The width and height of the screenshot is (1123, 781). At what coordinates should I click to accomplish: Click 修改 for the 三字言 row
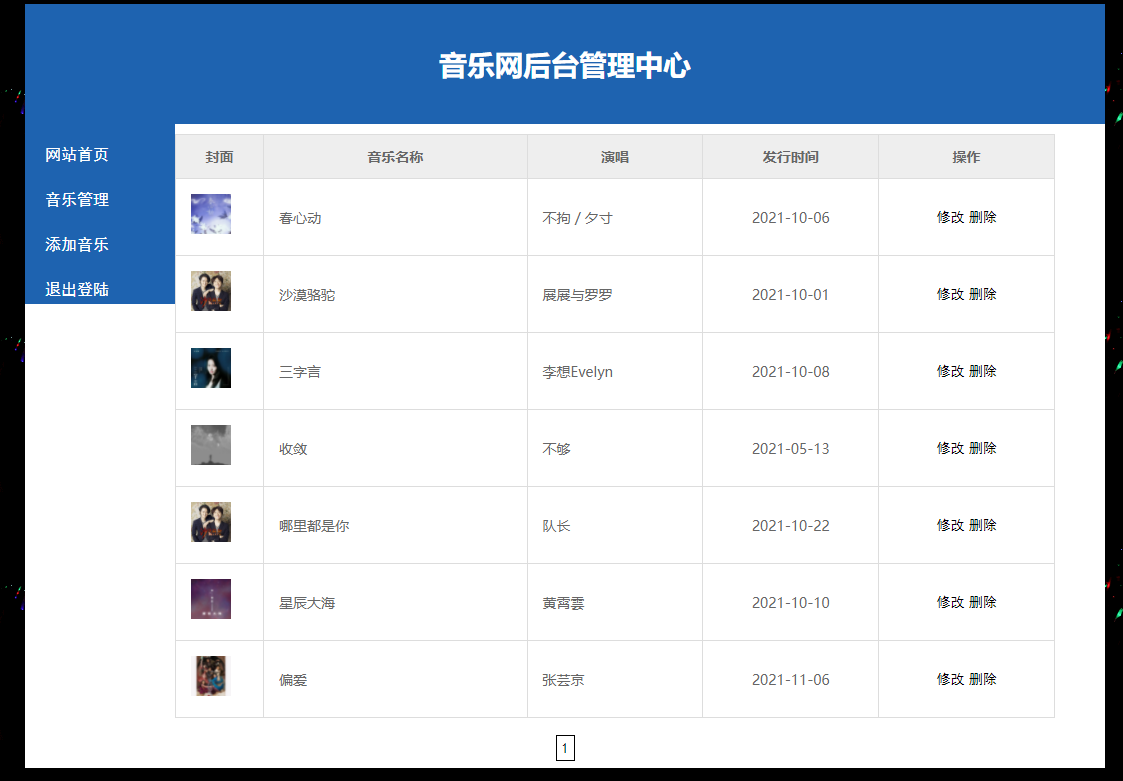[x=950, y=371]
